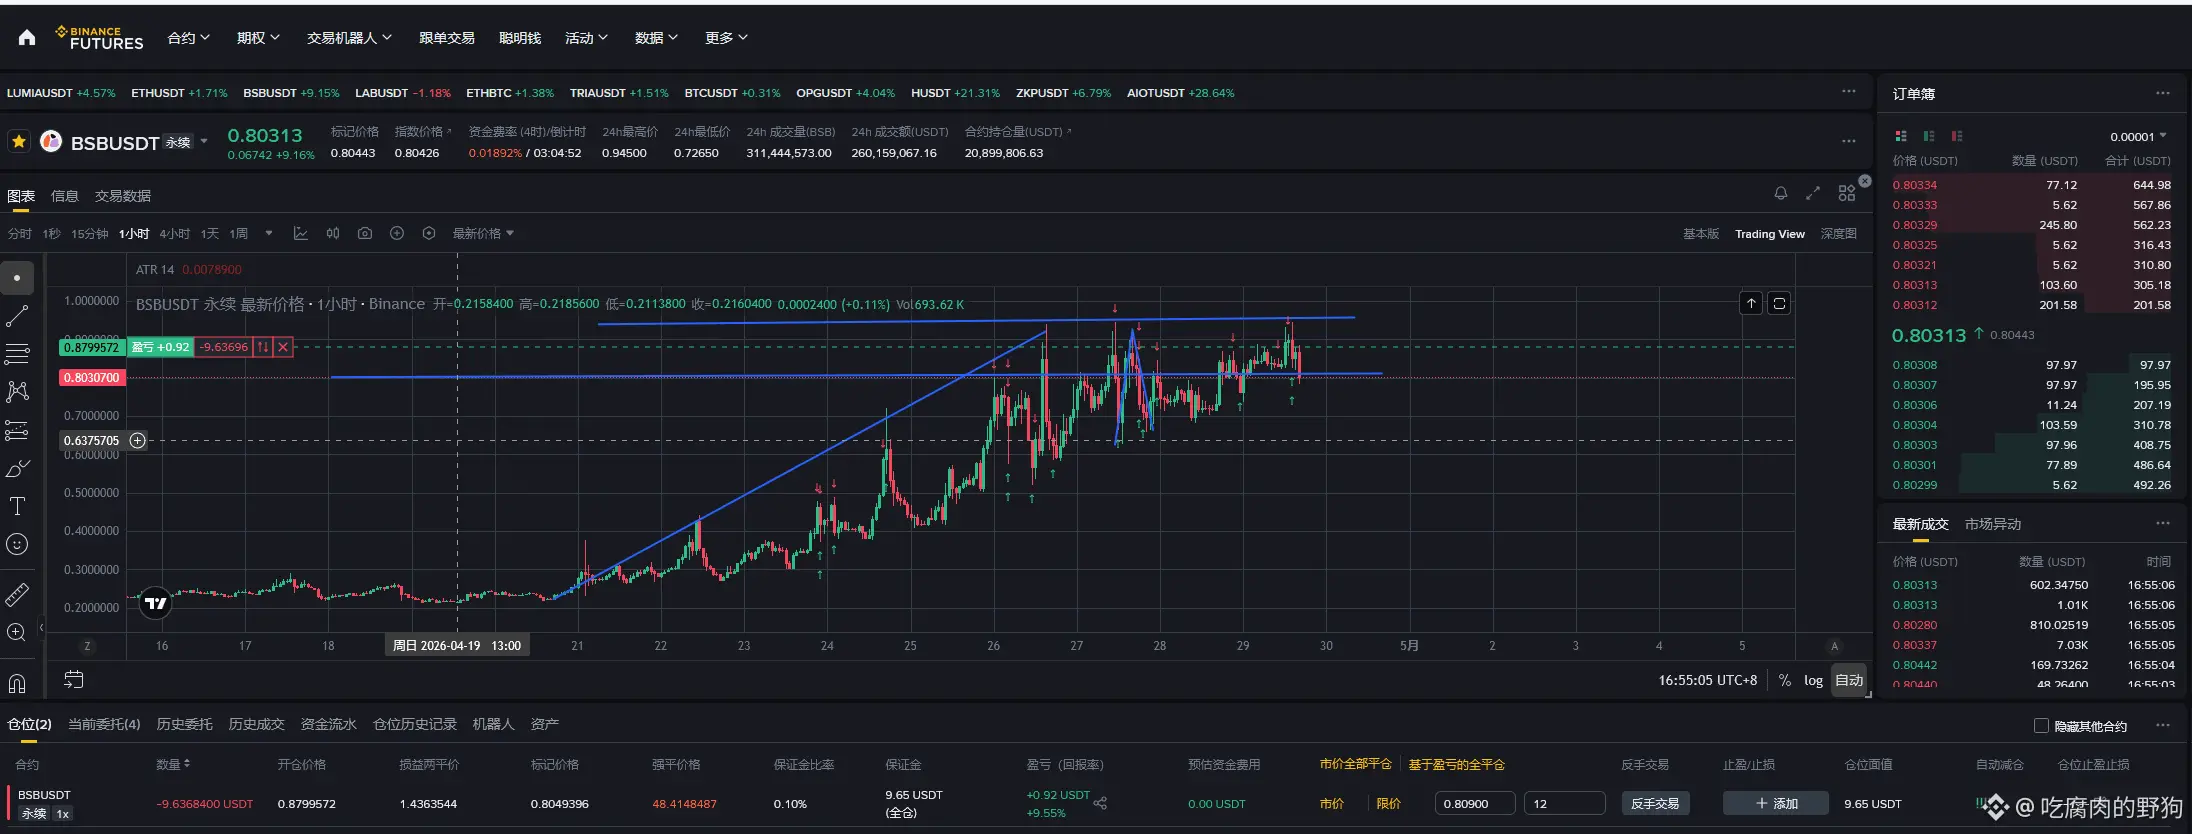
Task: Click the chart arrow-up button
Action: pos(1751,303)
